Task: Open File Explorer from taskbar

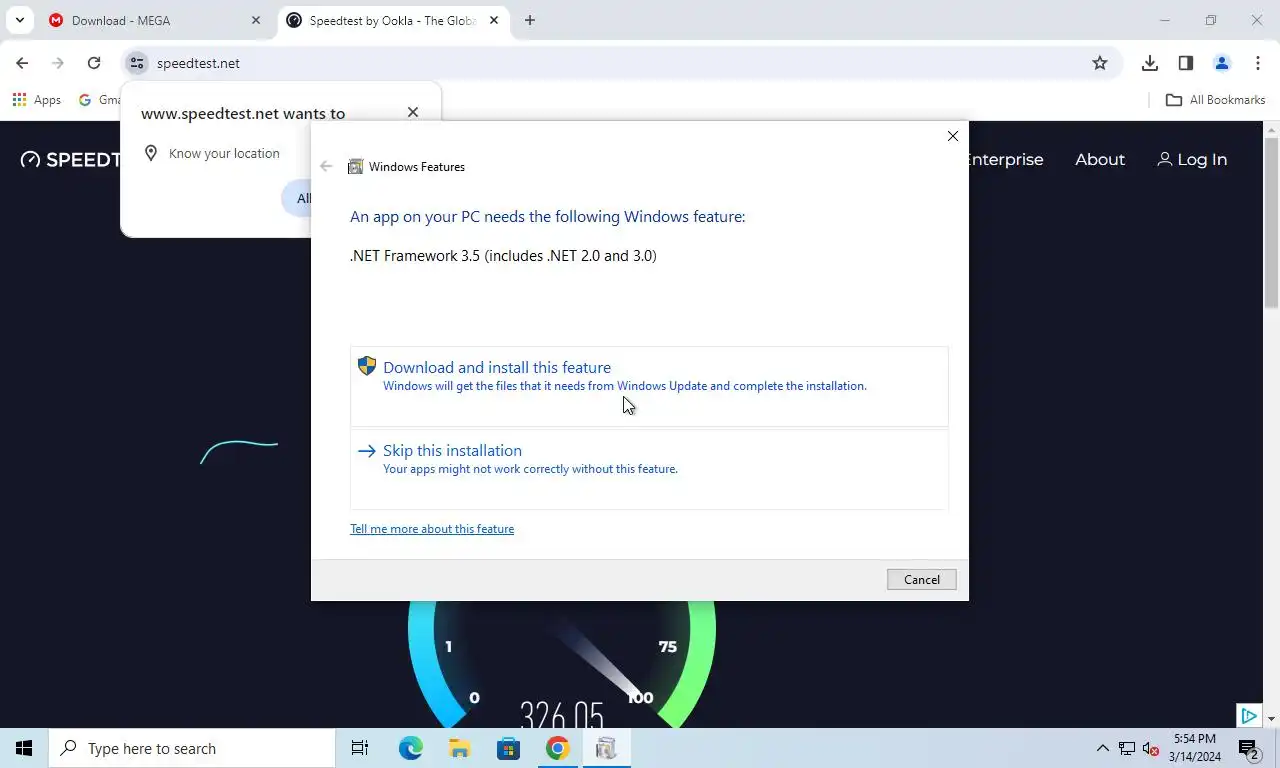Action: [459, 748]
